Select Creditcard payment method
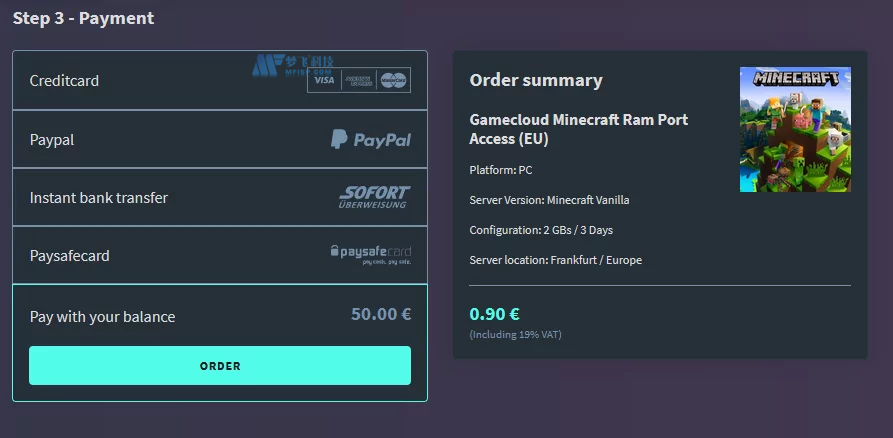The image size is (893, 438). click(x=65, y=81)
